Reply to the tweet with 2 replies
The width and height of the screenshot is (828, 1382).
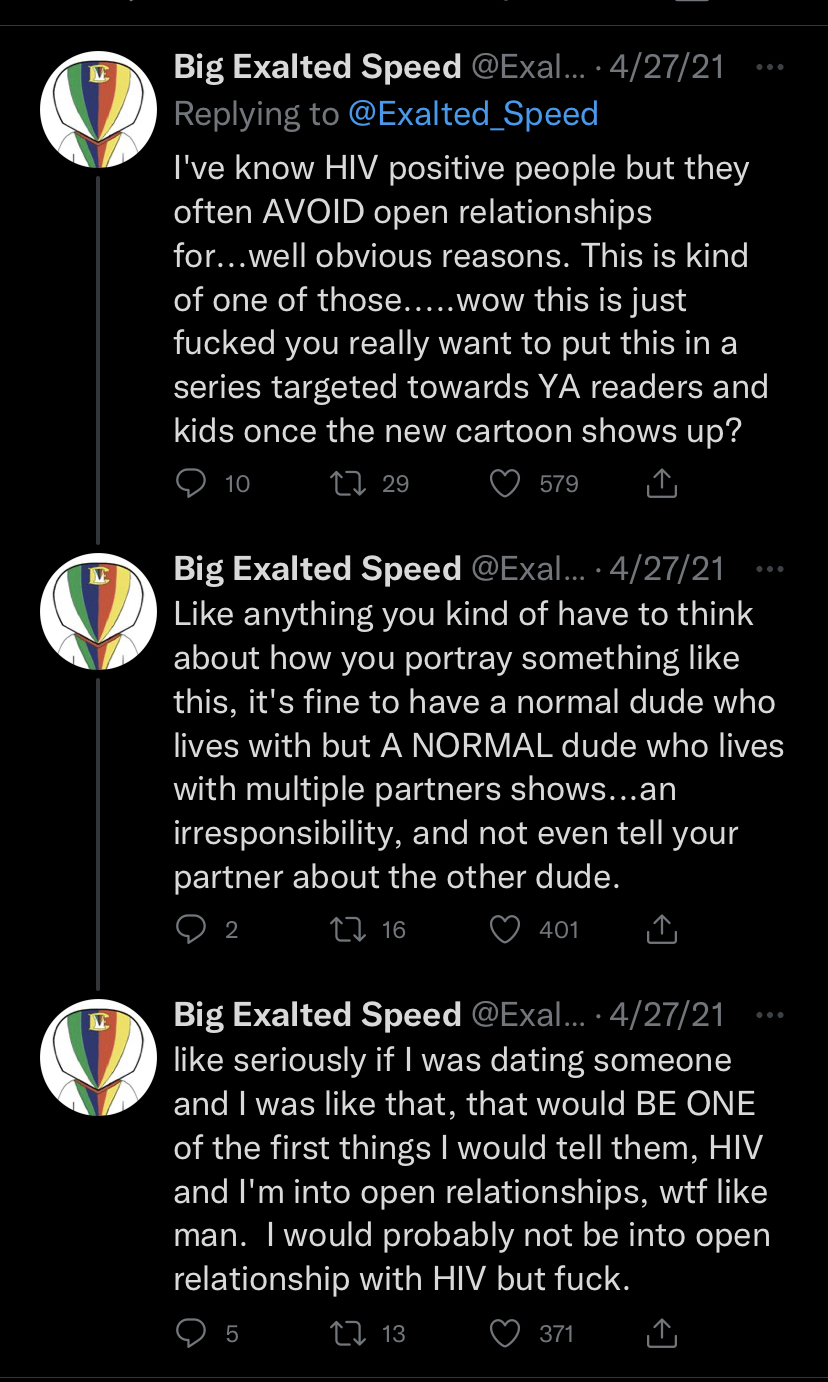pos(190,930)
